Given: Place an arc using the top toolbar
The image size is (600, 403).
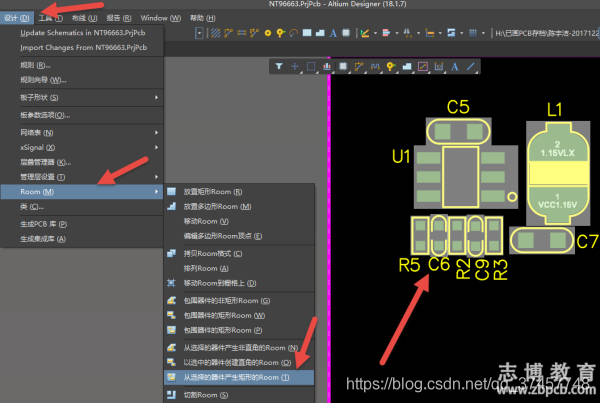Looking at the screenshot, I should coord(293,33).
